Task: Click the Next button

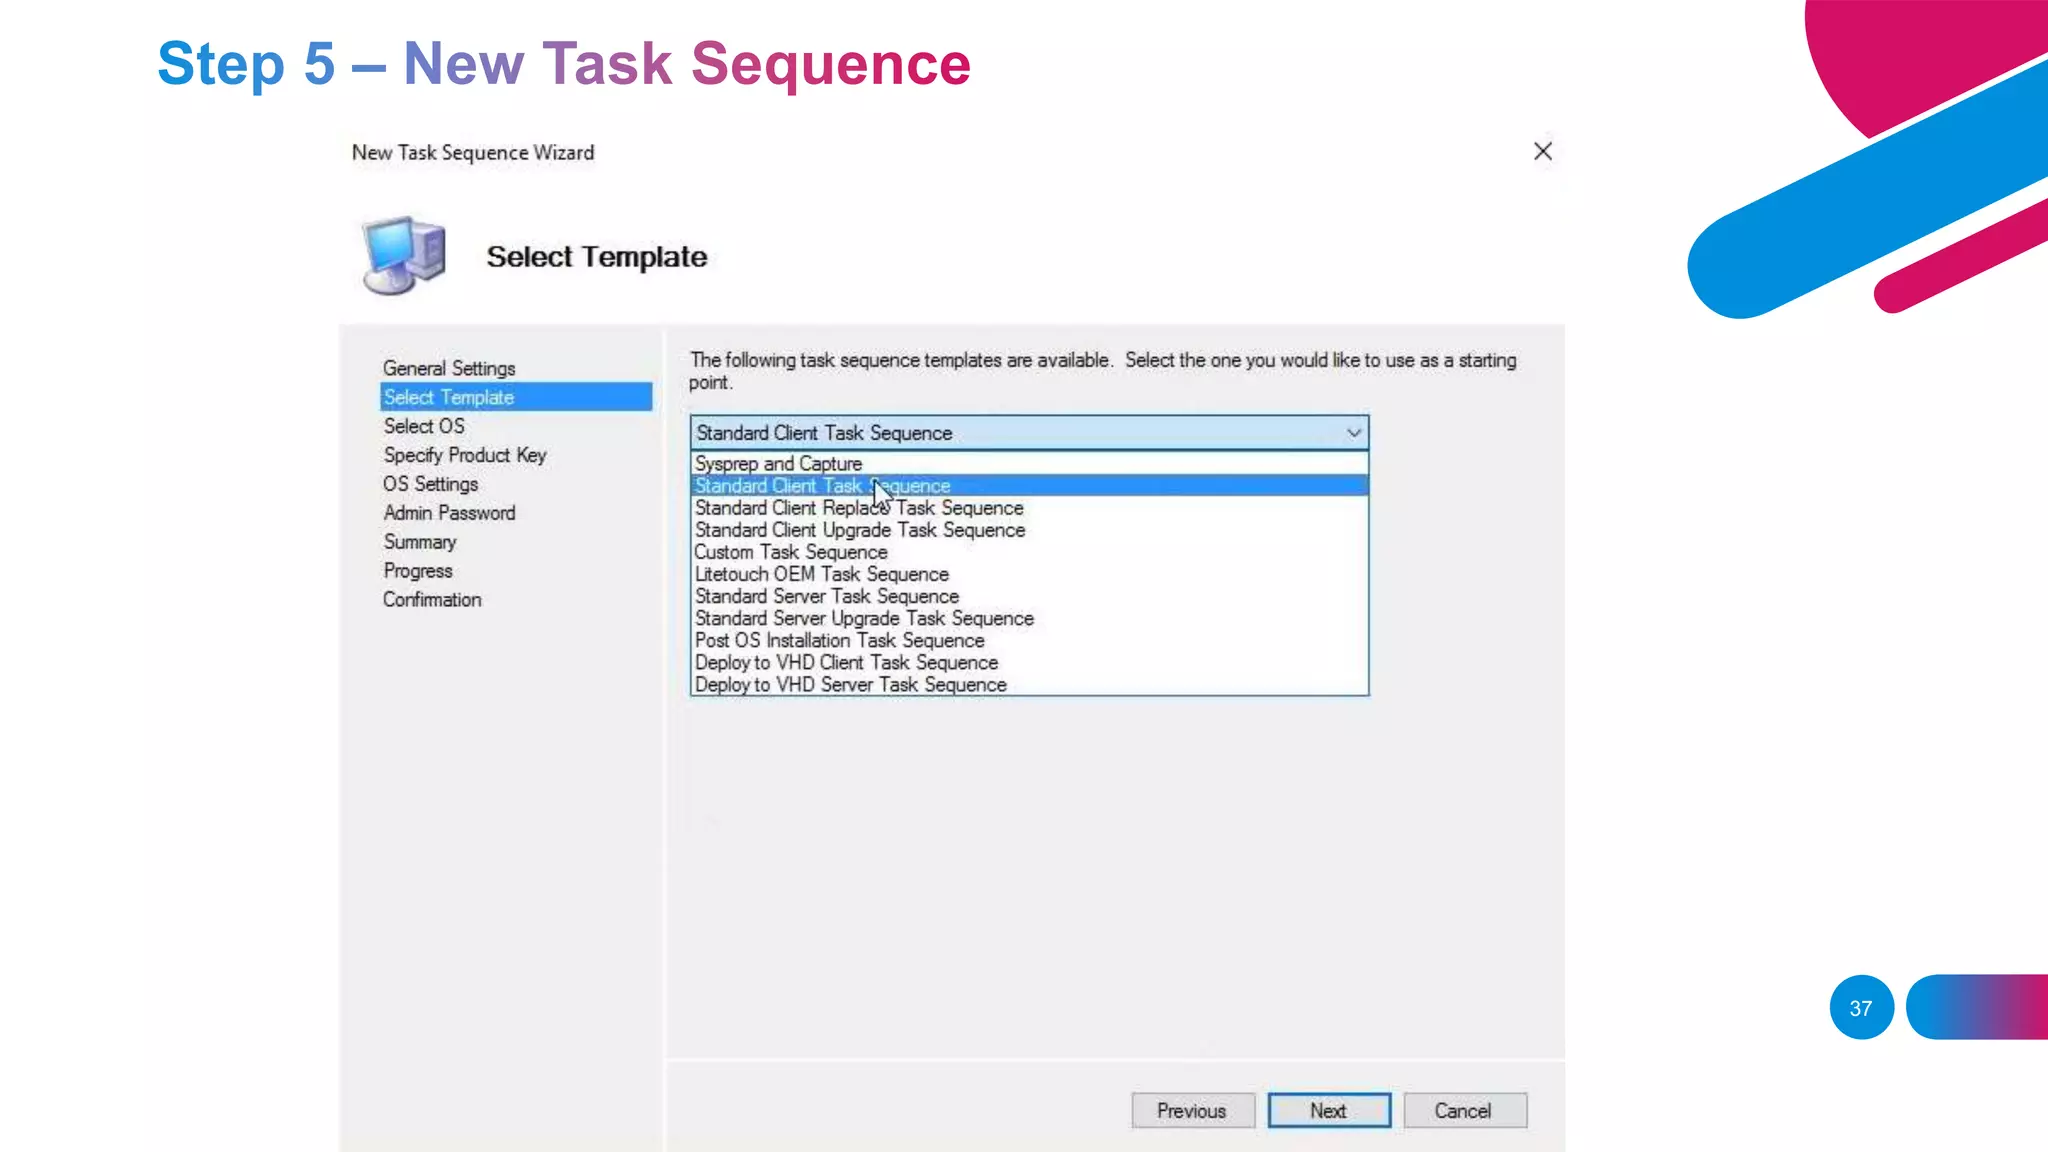Action: pos(1328,1110)
